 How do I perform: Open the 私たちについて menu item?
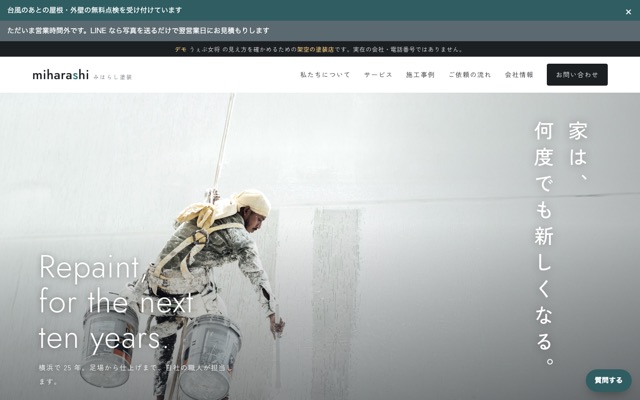click(325, 75)
